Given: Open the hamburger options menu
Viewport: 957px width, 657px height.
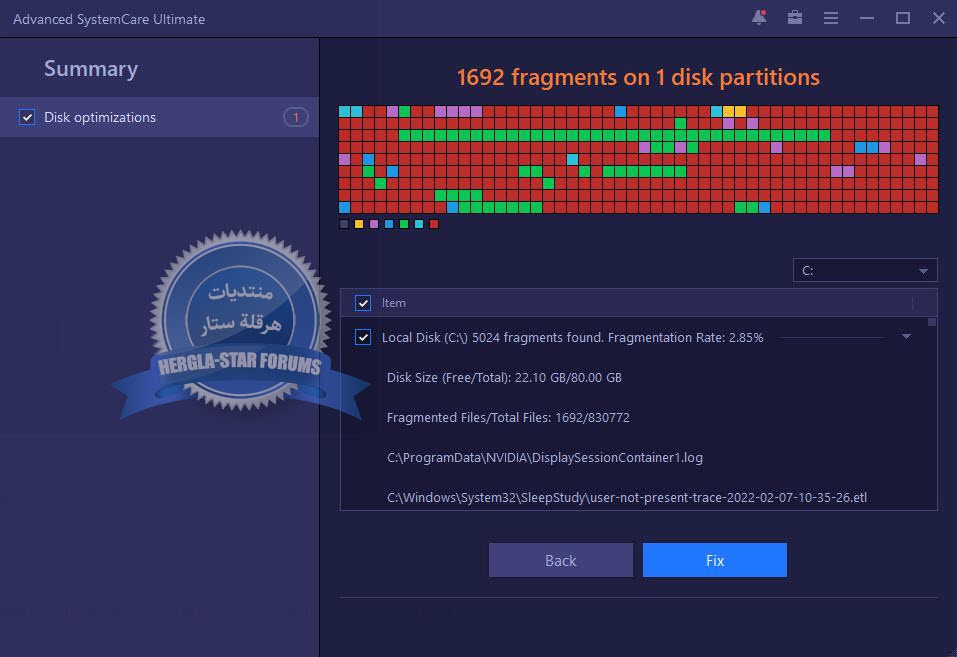Looking at the screenshot, I should [x=831, y=18].
